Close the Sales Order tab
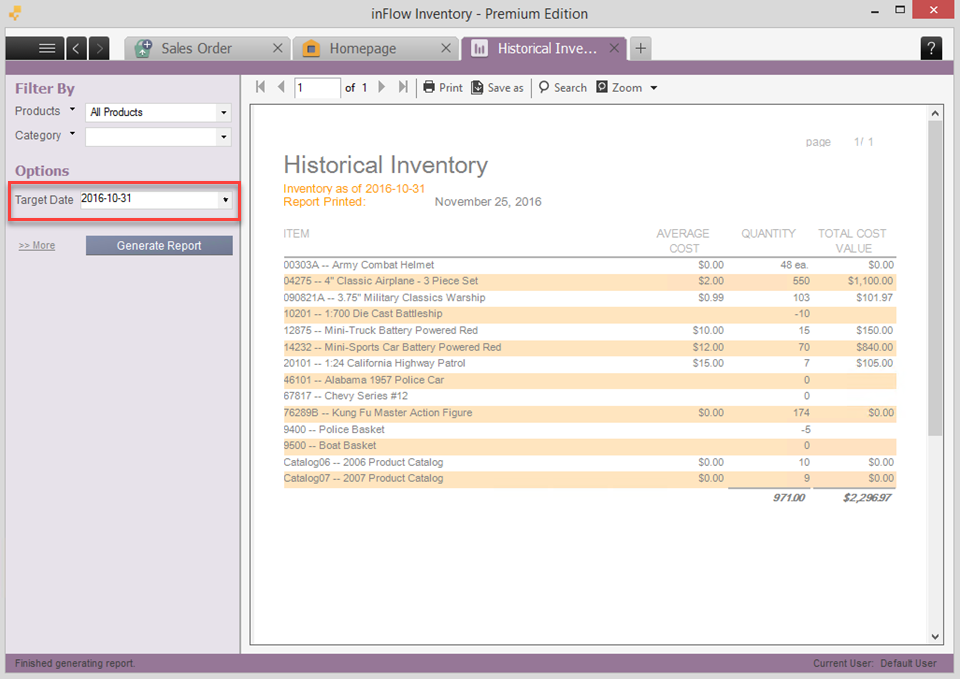960x679 pixels. coord(277,48)
